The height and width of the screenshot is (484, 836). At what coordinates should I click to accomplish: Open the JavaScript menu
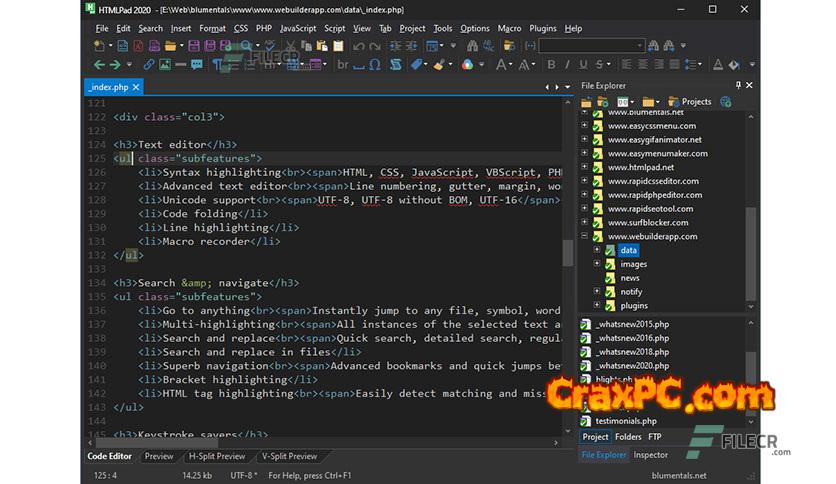click(x=298, y=28)
